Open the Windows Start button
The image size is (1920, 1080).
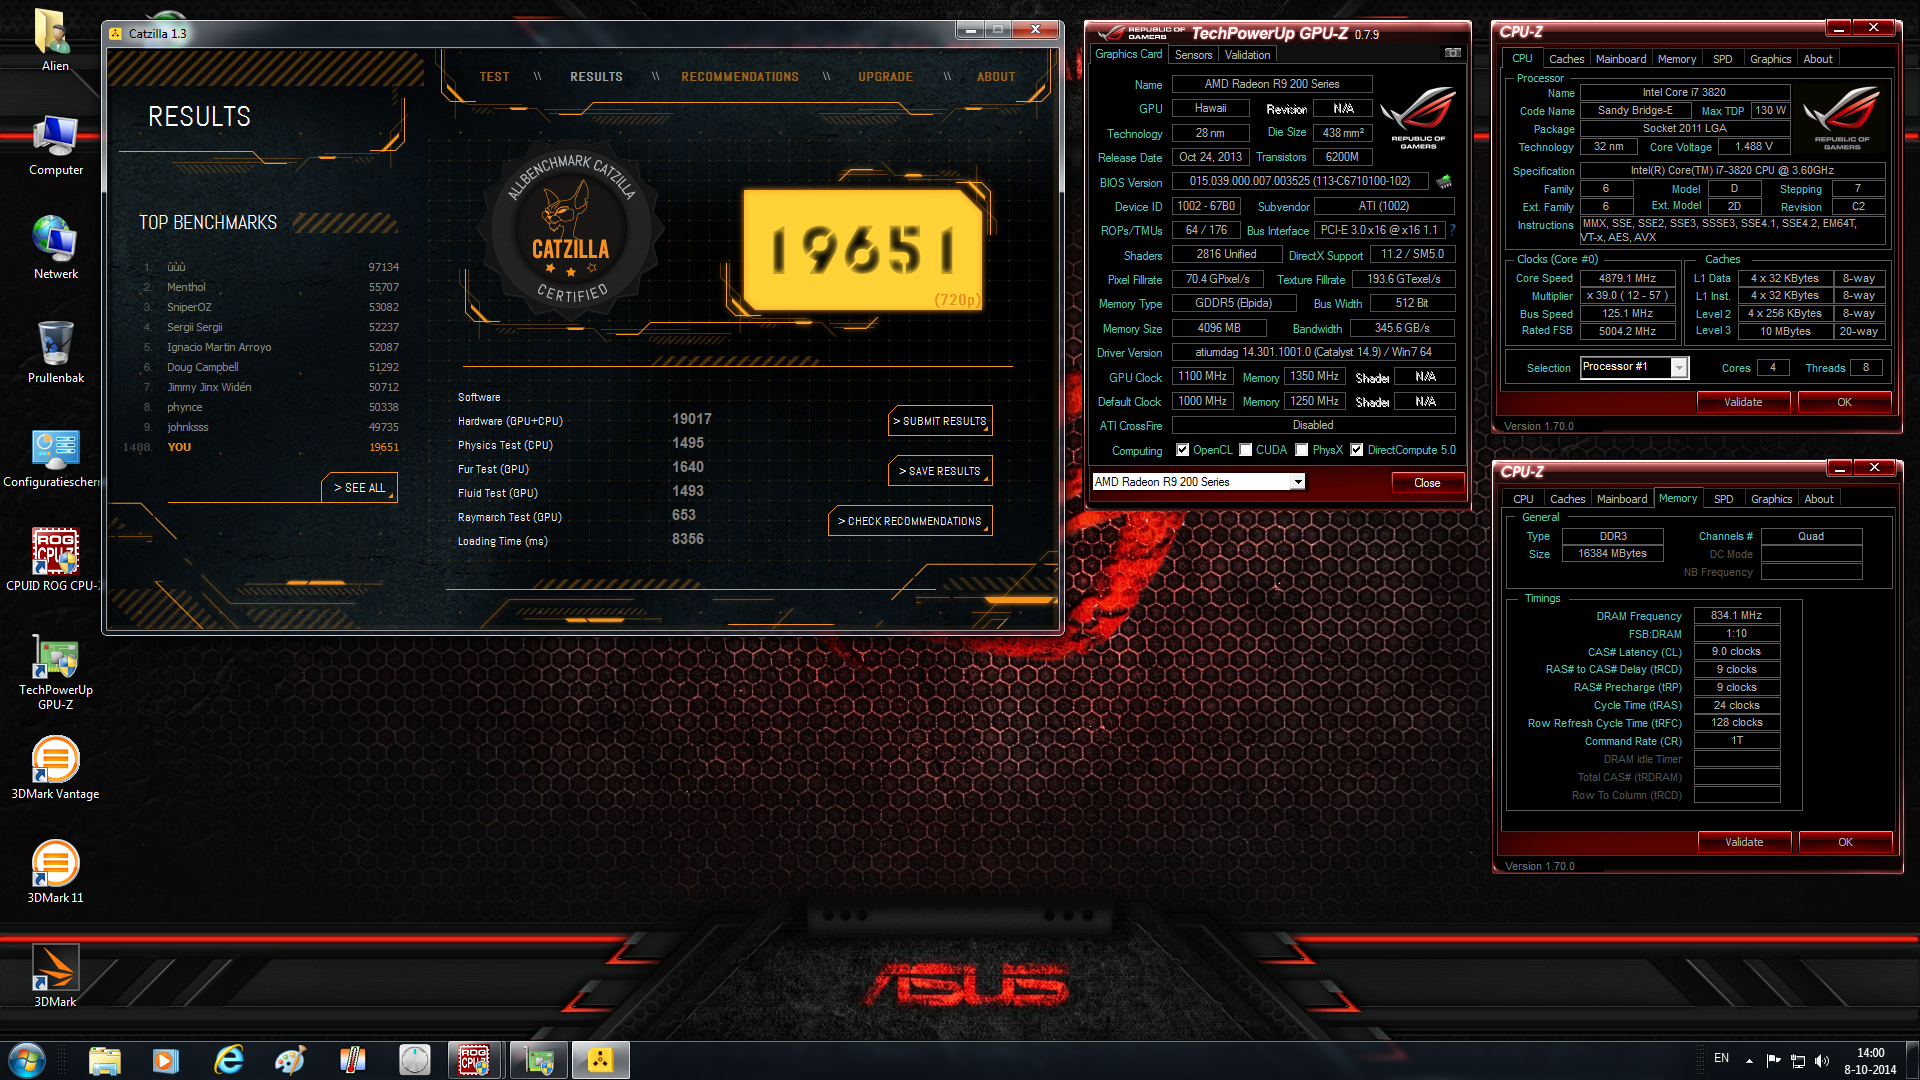[x=27, y=1060]
